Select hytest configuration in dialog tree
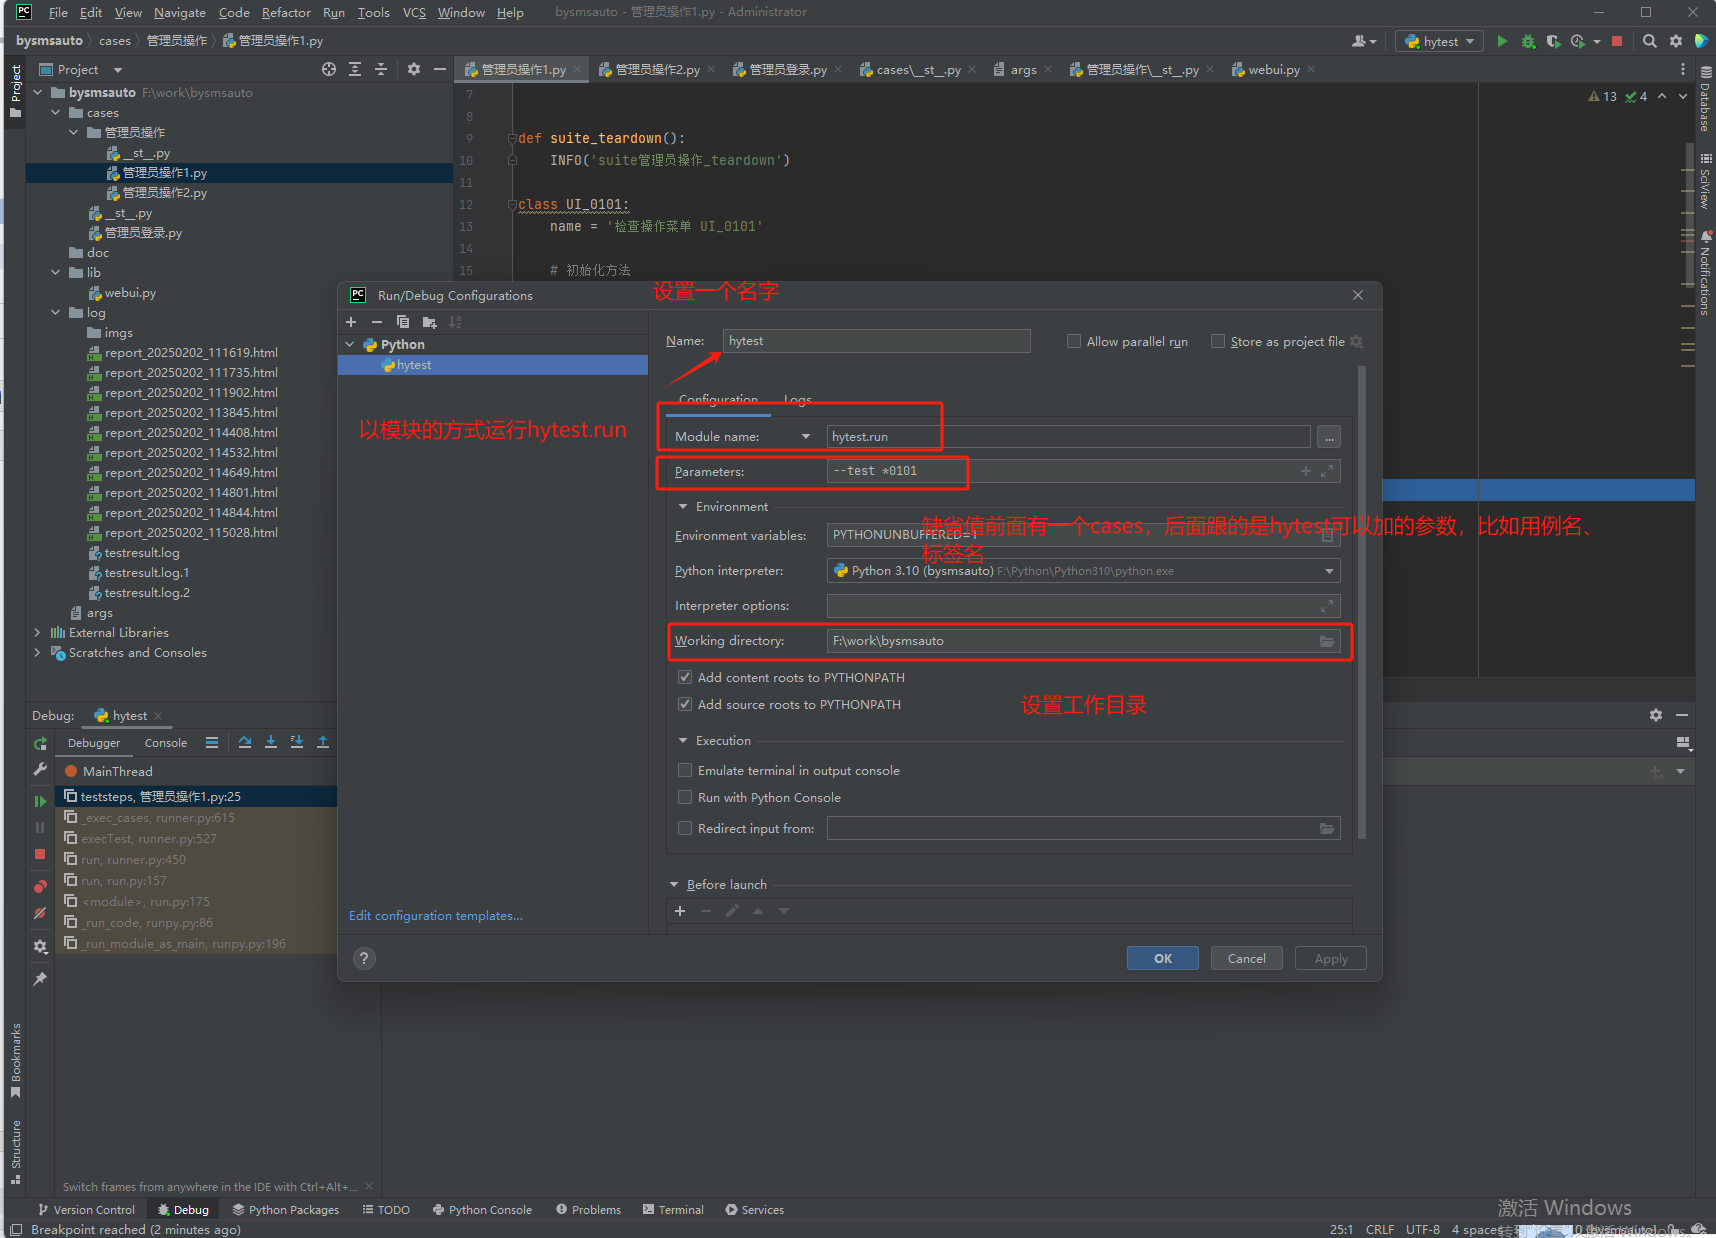The width and height of the screenshot is (1716, 1238). click(493, 365)
